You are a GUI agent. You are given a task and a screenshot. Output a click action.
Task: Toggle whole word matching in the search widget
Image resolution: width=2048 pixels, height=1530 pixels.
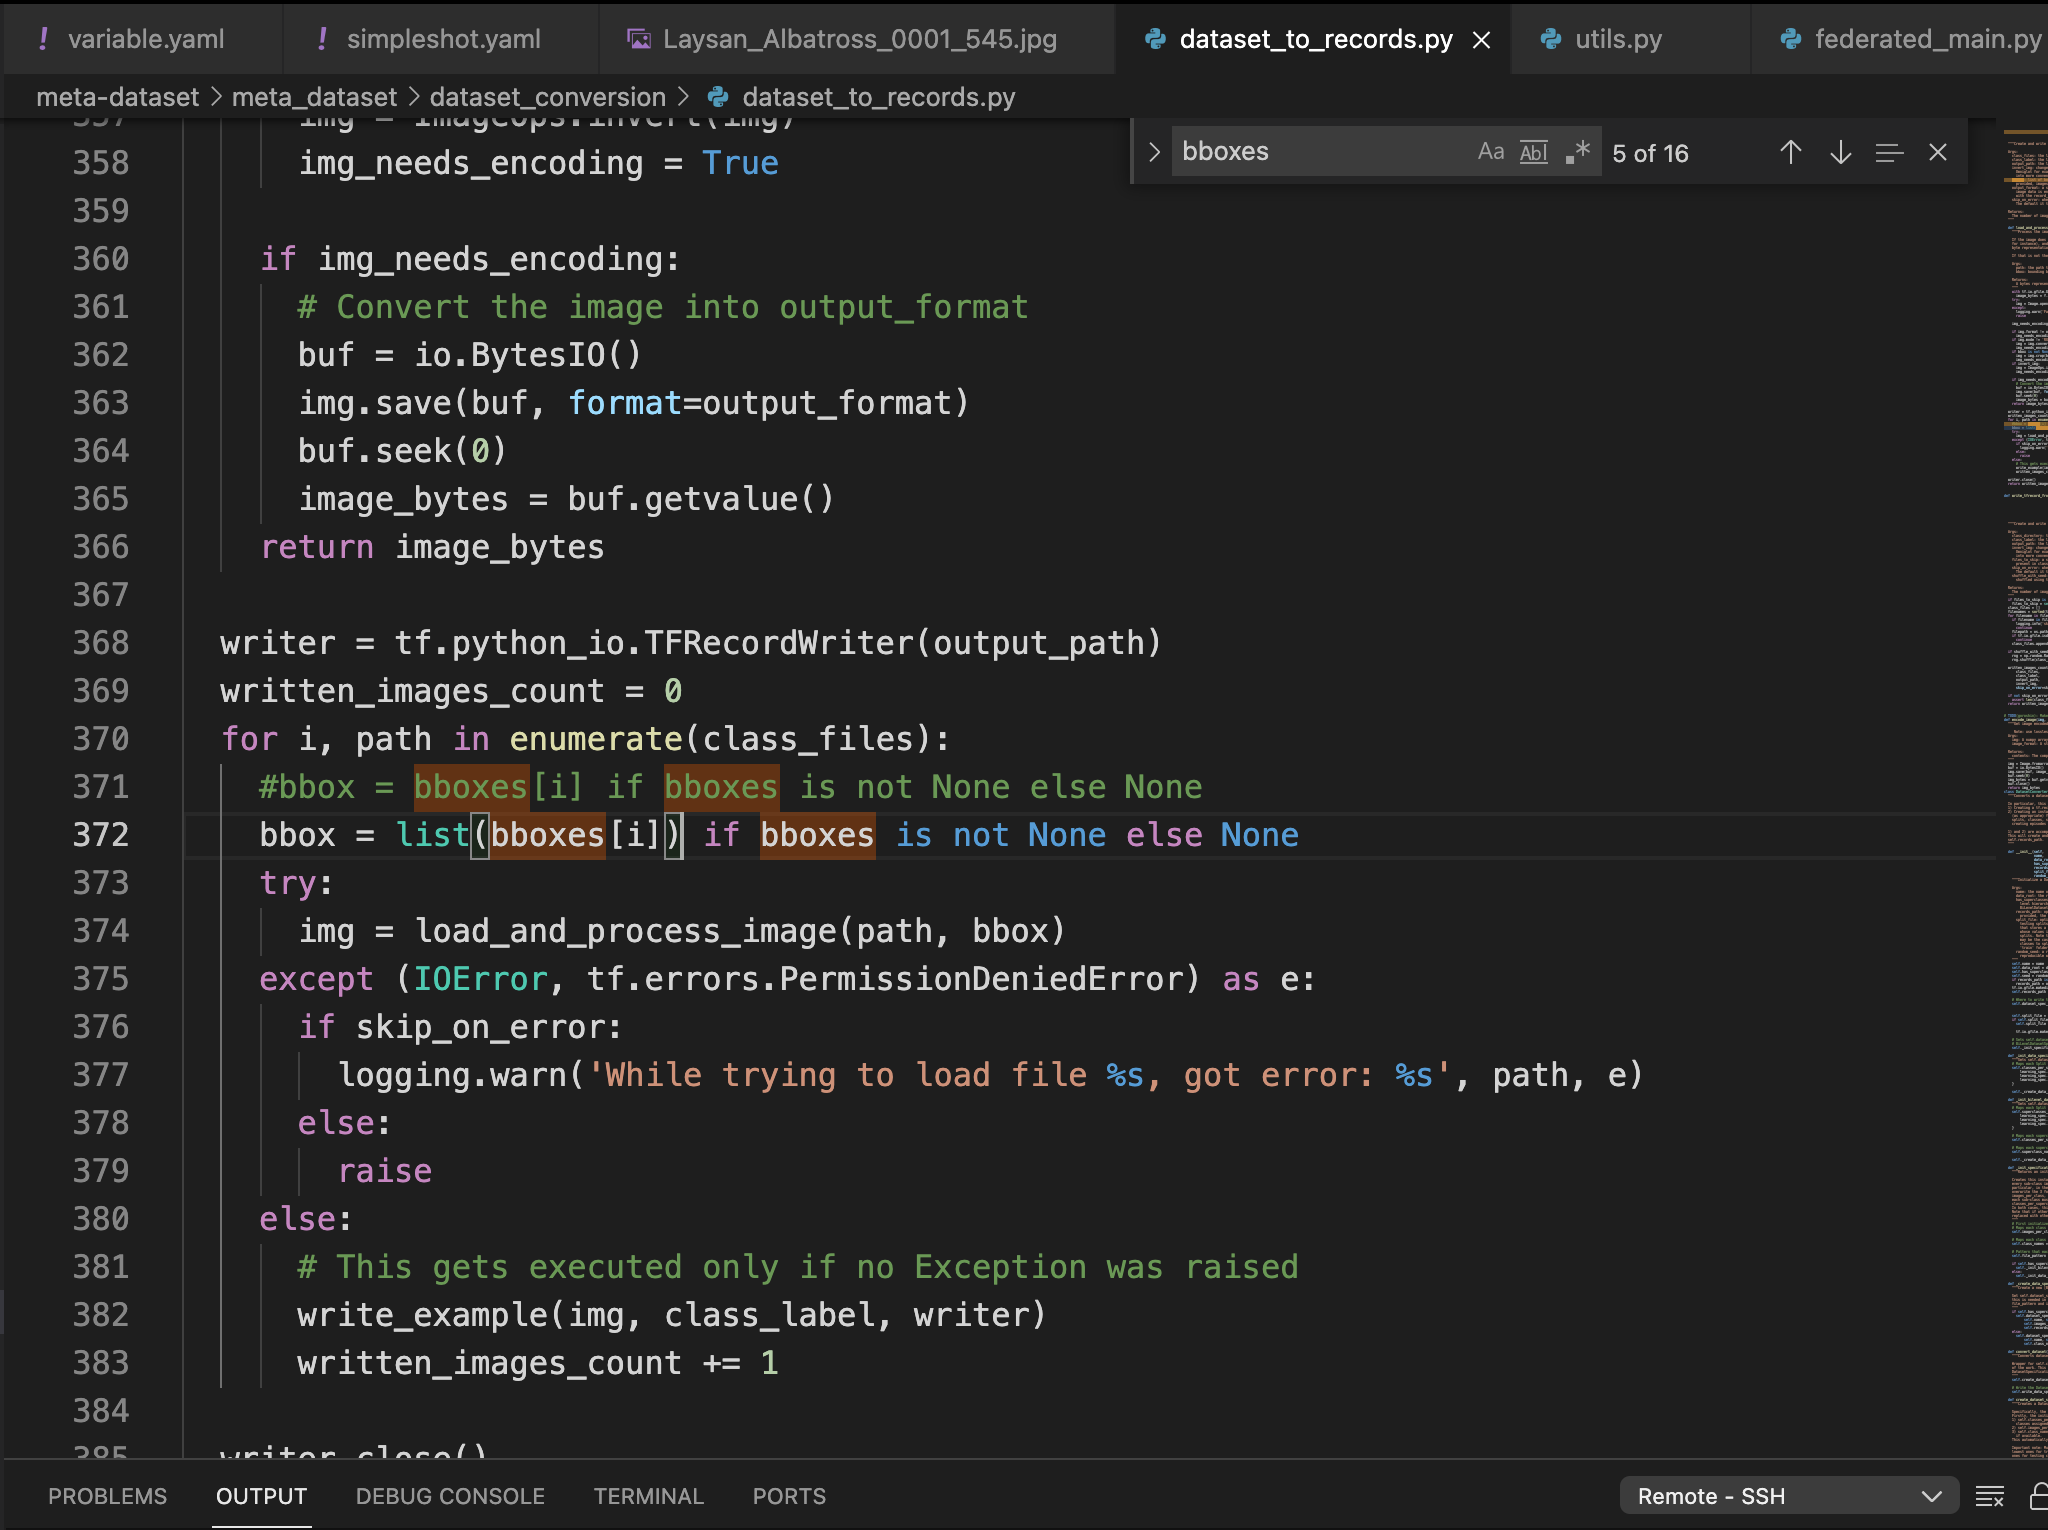[x=1534, y=151]
